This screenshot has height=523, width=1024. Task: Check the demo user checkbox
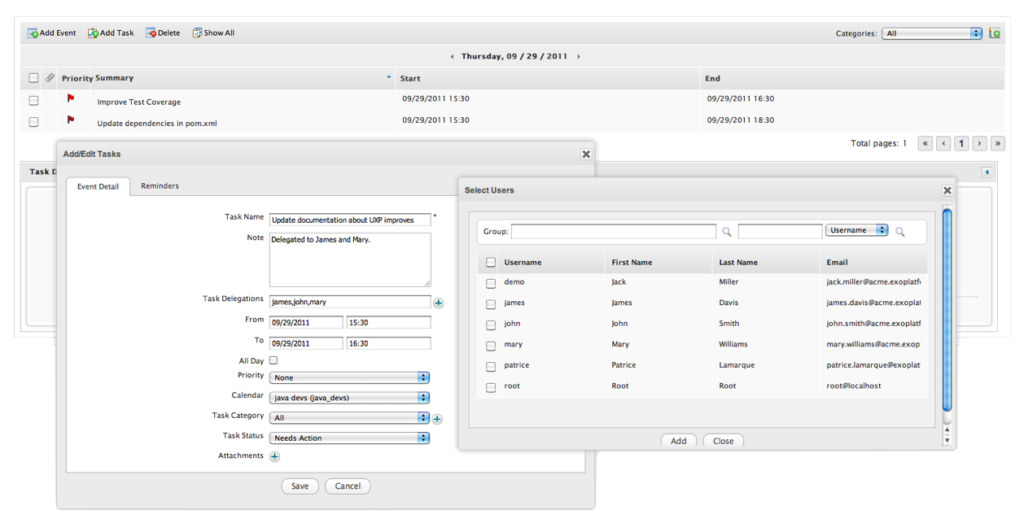[491, 283]
